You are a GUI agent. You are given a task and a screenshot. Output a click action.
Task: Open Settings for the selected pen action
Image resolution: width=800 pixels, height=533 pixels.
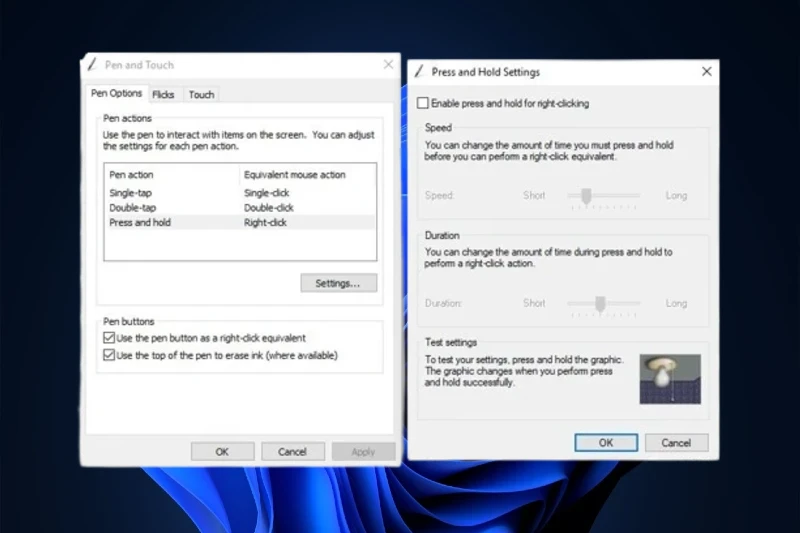click(x=338, y=283)
